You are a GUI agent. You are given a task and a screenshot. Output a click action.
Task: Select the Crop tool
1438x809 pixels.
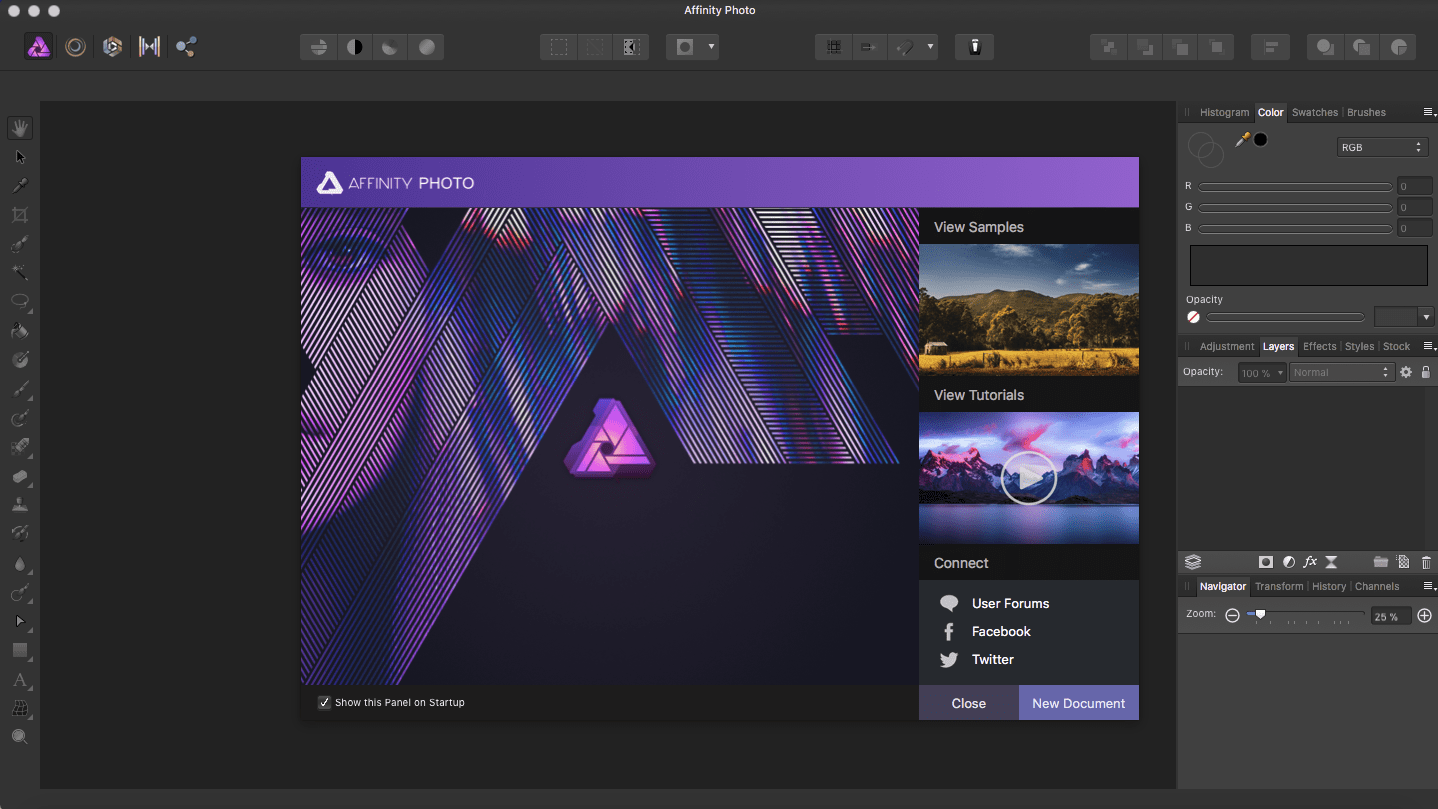[19, 214]
